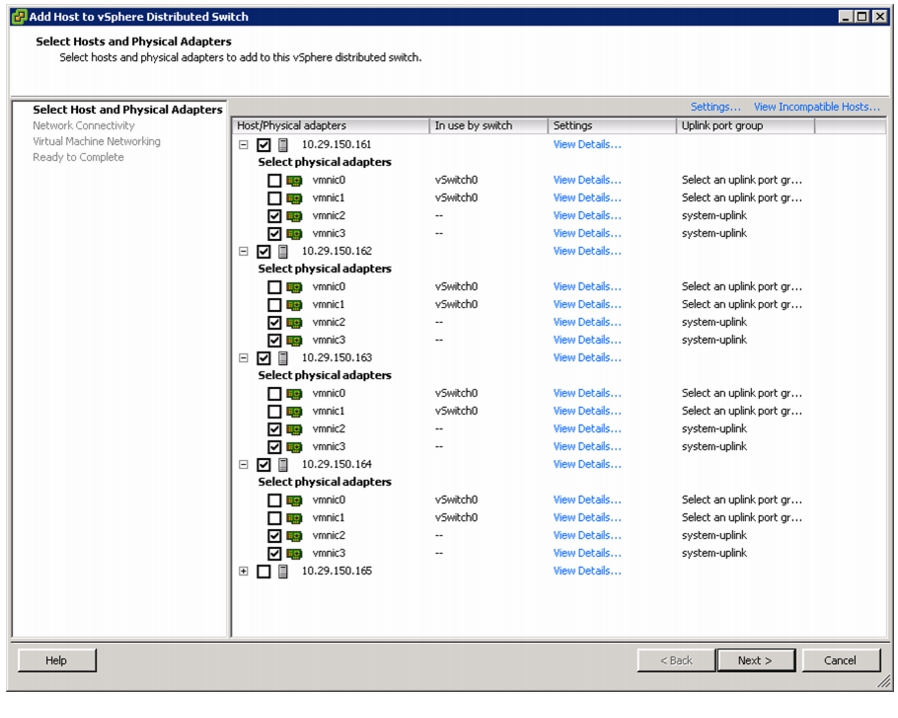Click the vmnic0 adapter icon under 10.29.150.161
This screenshot has width=898, height=718.
(x=294, y=181)
